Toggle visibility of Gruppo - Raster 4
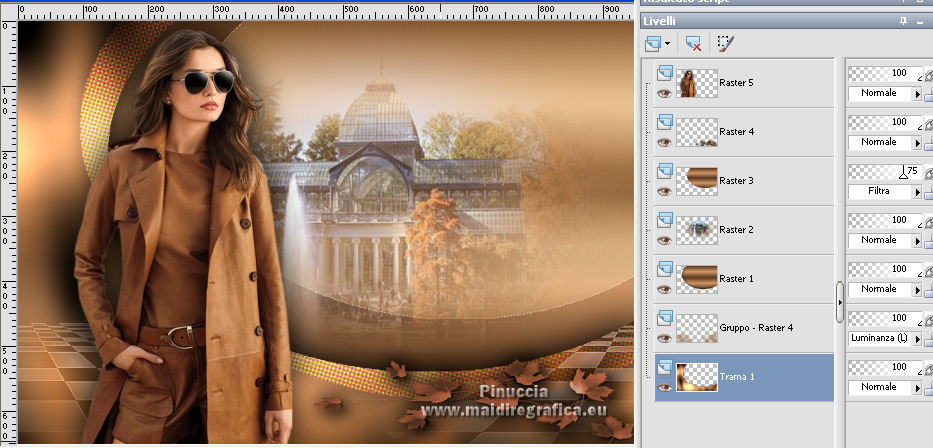 [665, 338]
